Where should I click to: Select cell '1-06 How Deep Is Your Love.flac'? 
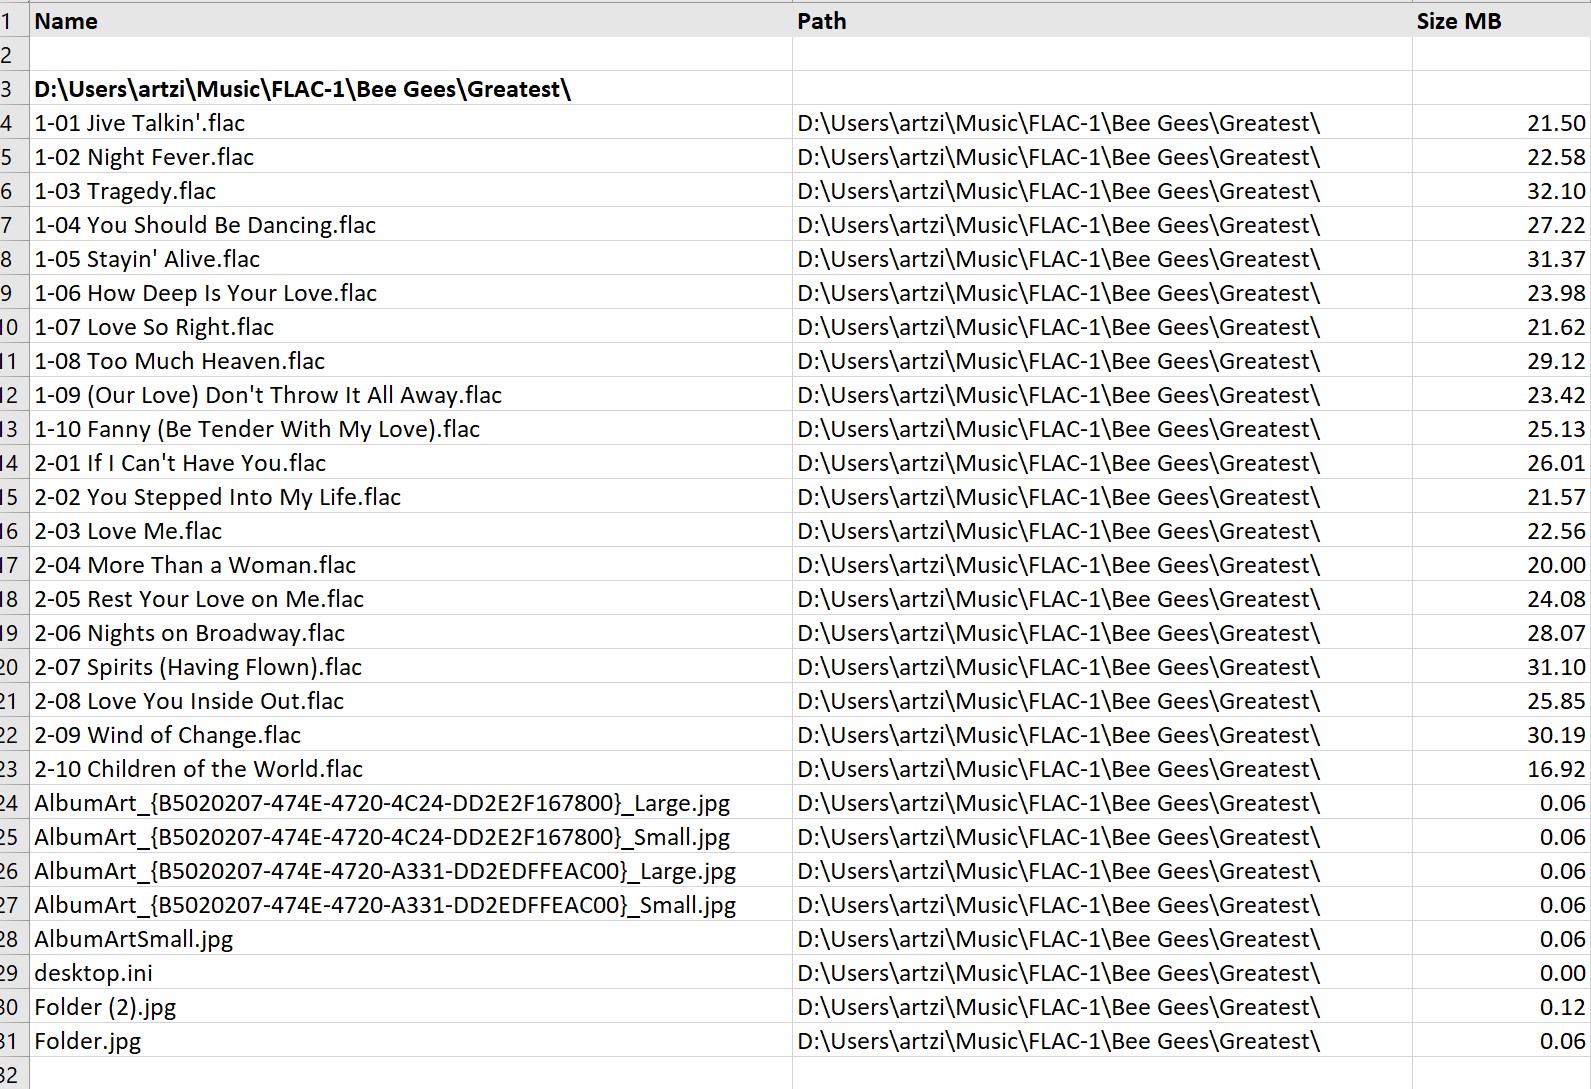click(x=411, y=293)
